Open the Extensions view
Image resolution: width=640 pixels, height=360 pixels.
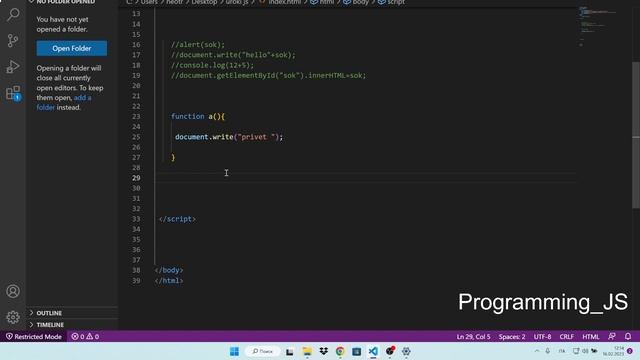(x=13, y=93)
